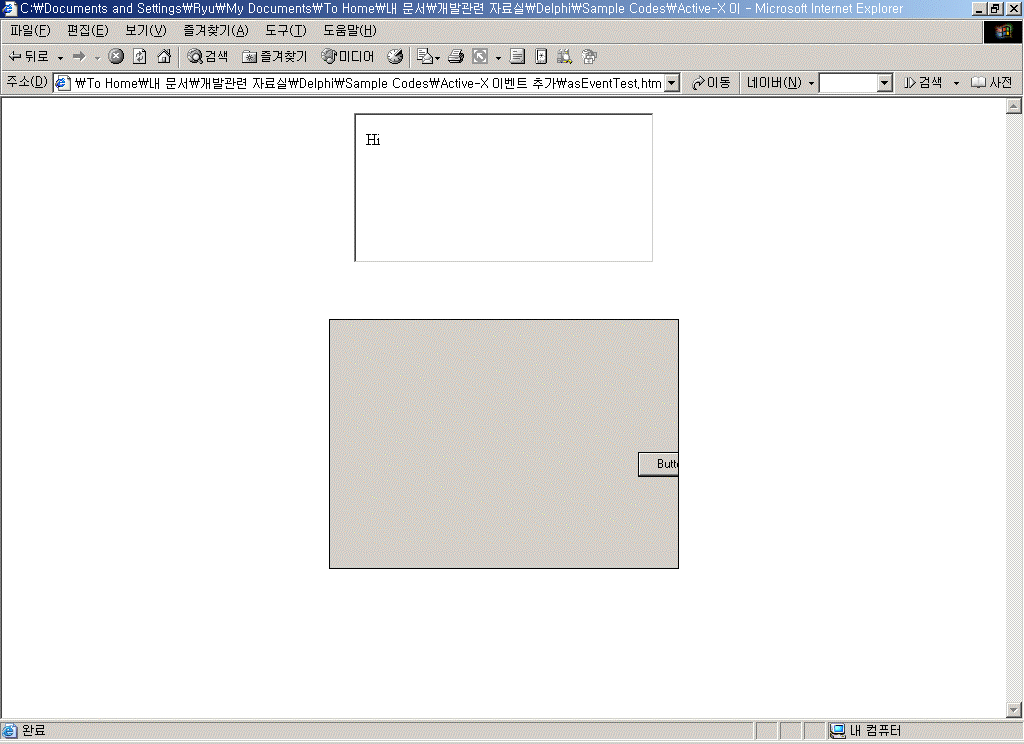Go to Home page icon
This screenshot has width=1024, height=744.
point(164,56)
